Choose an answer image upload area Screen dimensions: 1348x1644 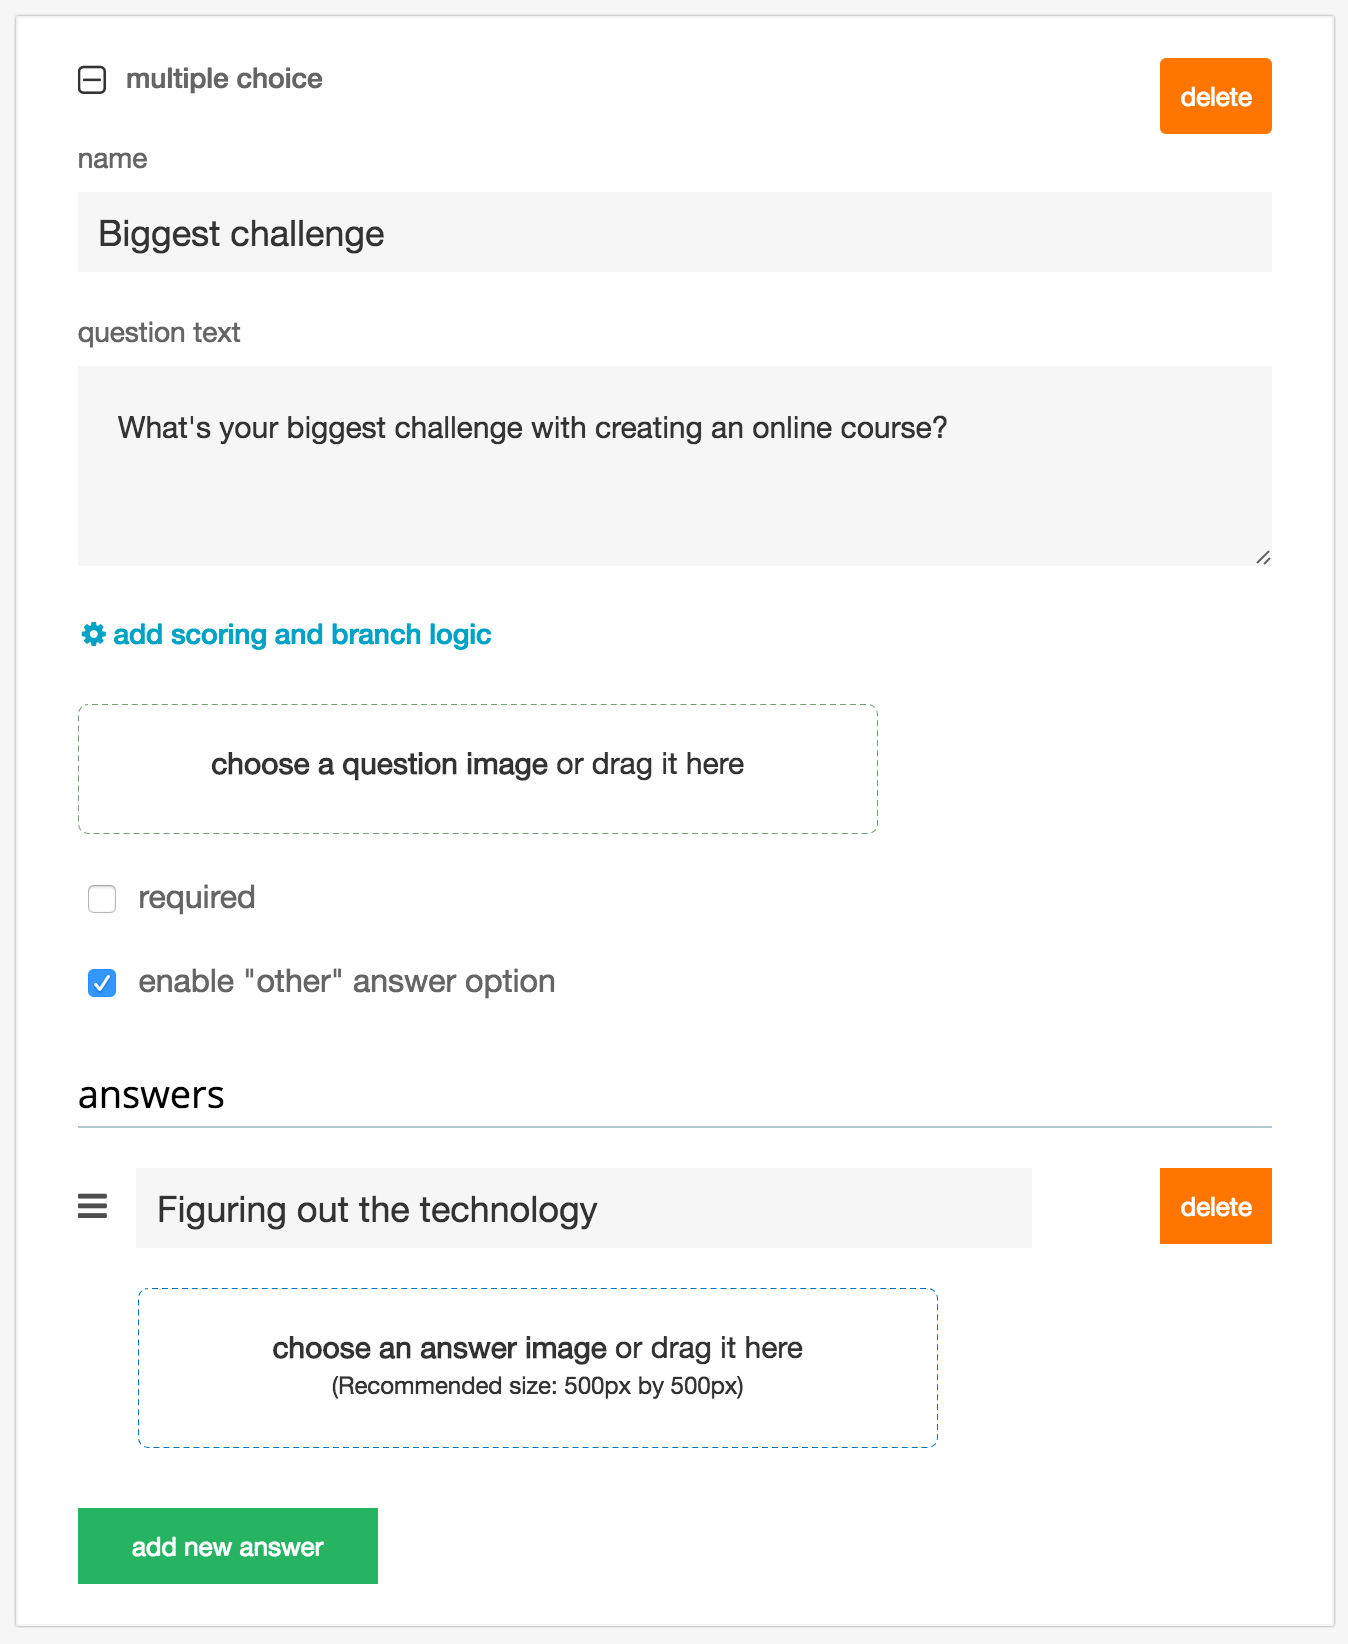point(537,1367)
